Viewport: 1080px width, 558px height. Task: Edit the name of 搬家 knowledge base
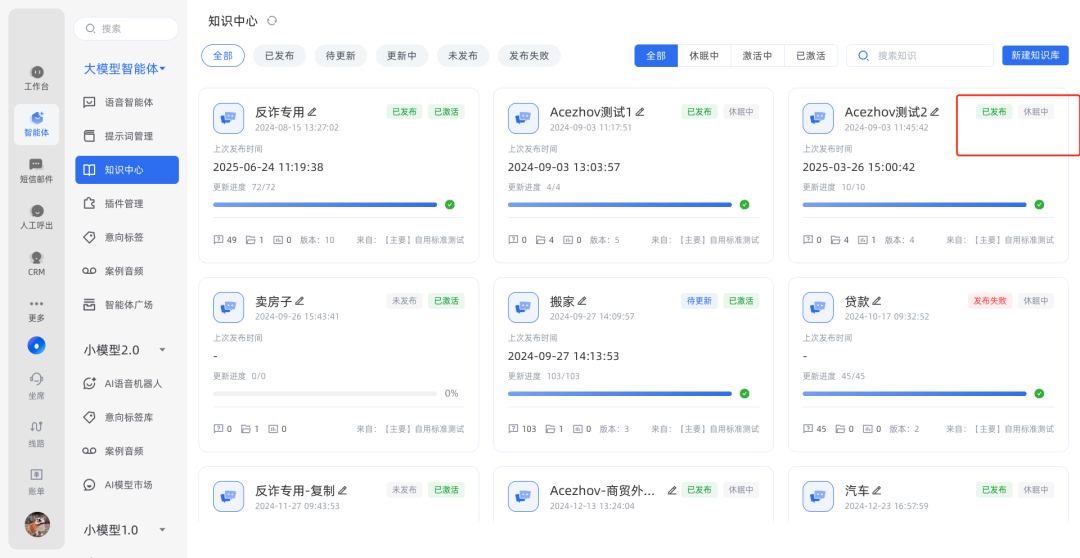coord(582,301)
